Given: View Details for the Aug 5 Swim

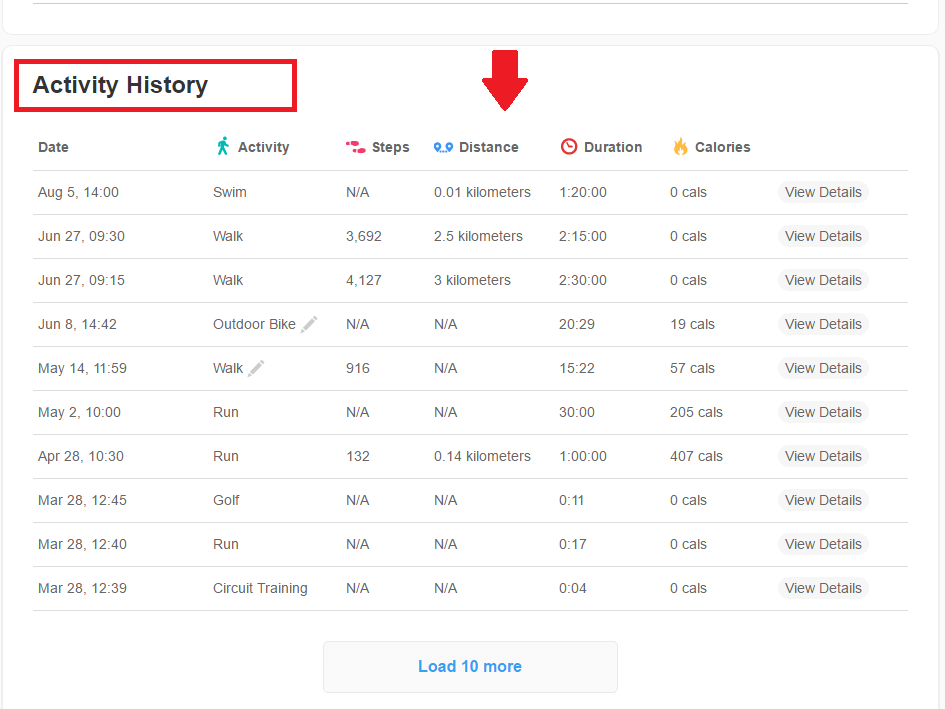Looking at the screenshot, I should click(823, 192).
